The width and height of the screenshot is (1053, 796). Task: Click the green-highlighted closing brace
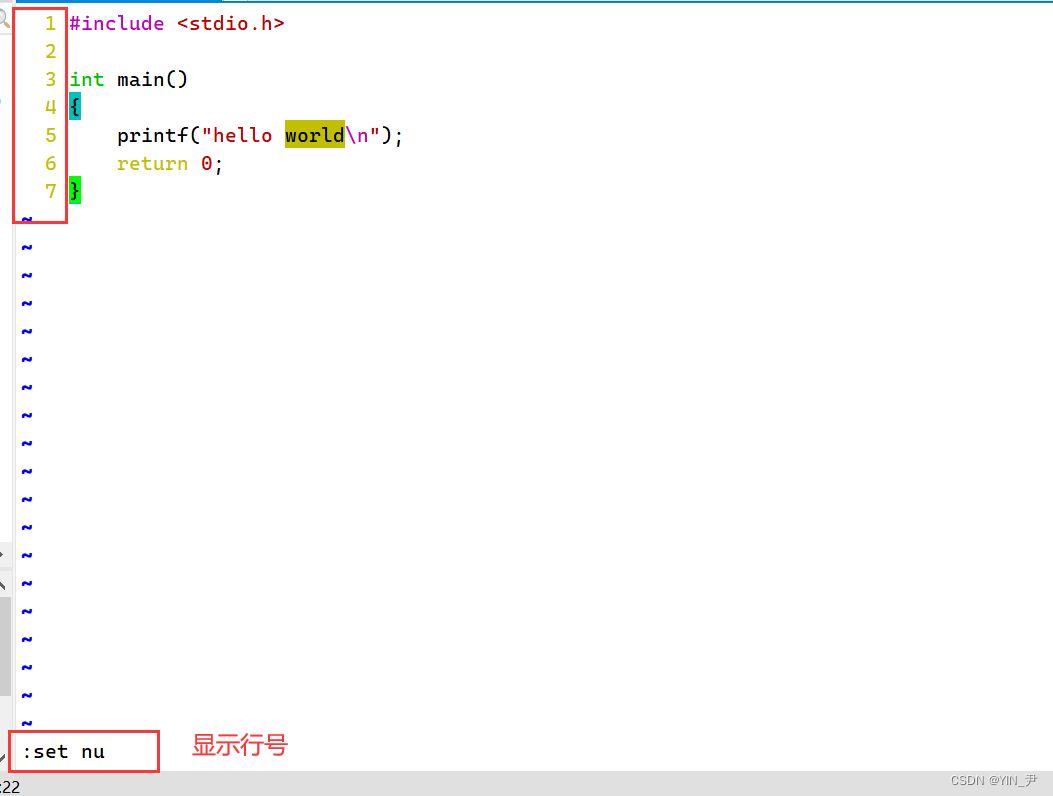(x=75, y=191)
